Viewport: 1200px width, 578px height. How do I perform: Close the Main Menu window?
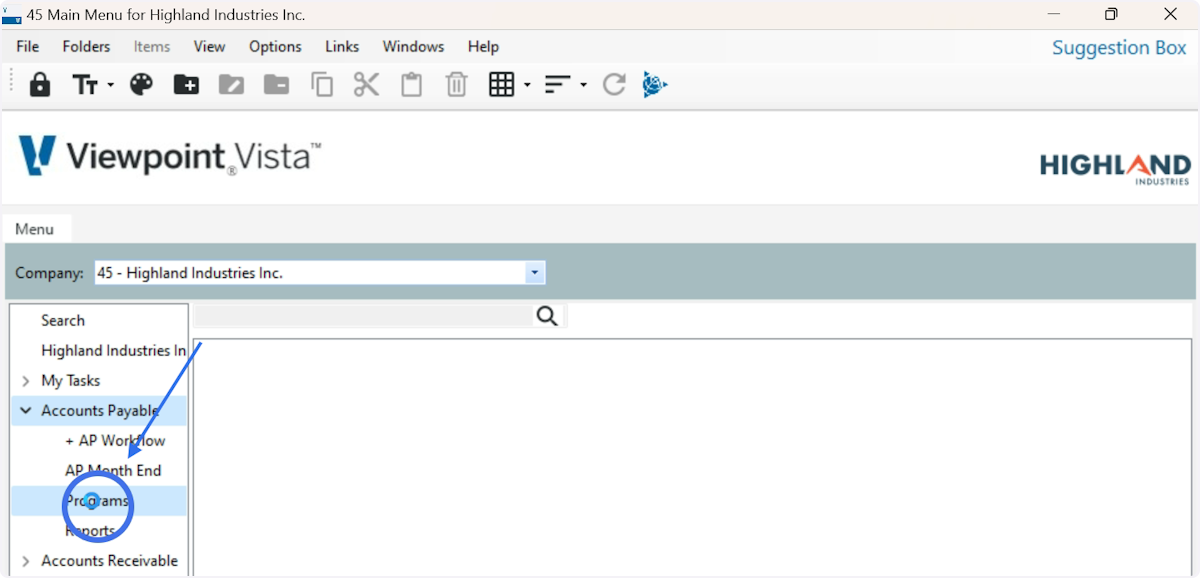[1170, 15]
